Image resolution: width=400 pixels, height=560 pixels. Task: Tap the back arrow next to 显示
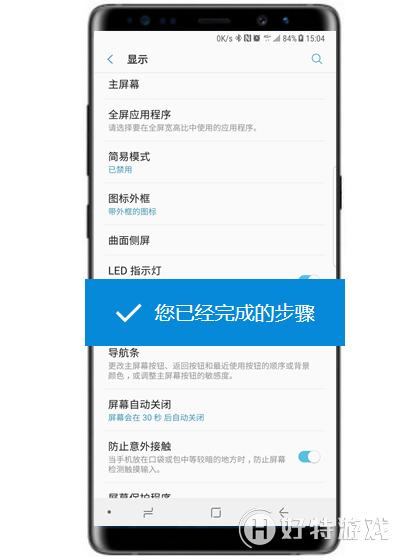click(x=111, y=59)
